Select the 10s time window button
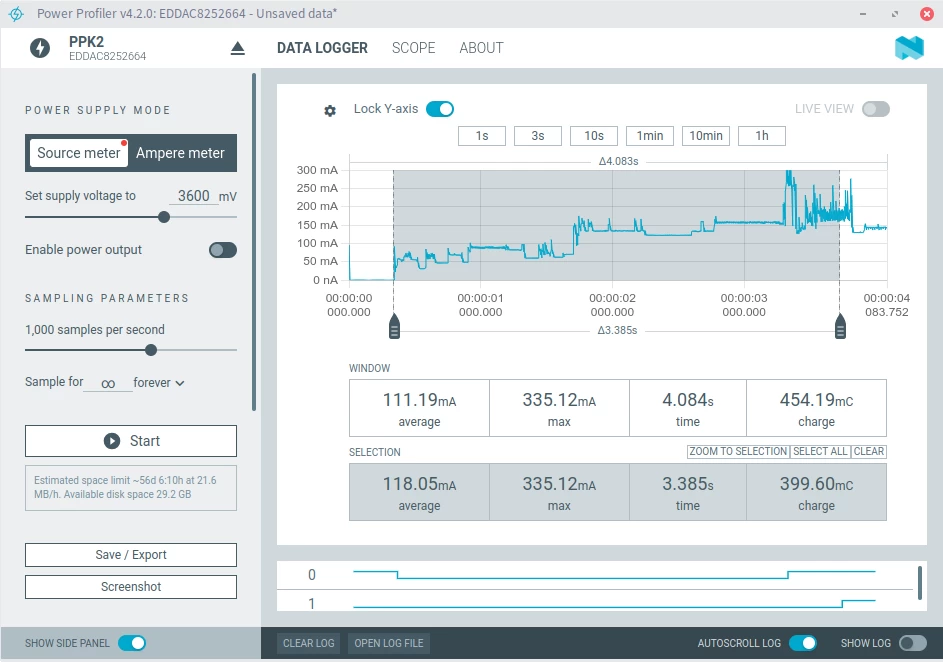 coord(594,136)
